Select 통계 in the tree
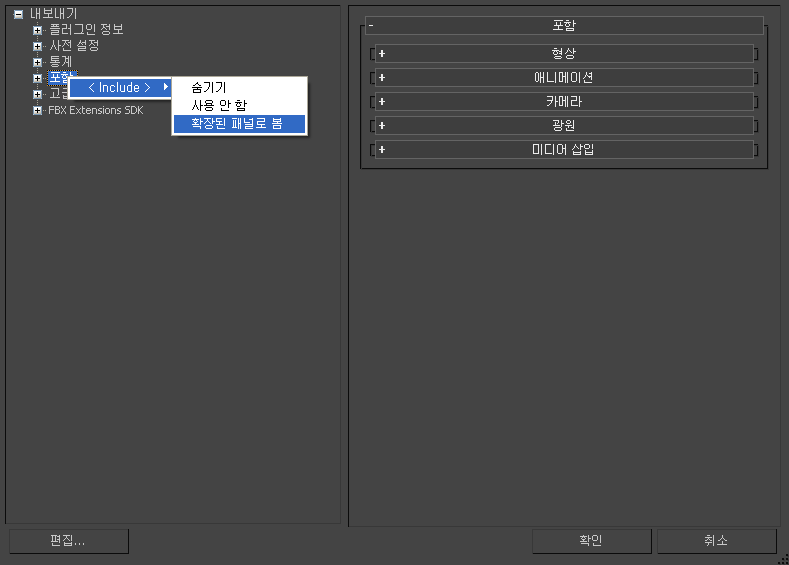Viewport: 789px width, 565px height. click(60, 61)
